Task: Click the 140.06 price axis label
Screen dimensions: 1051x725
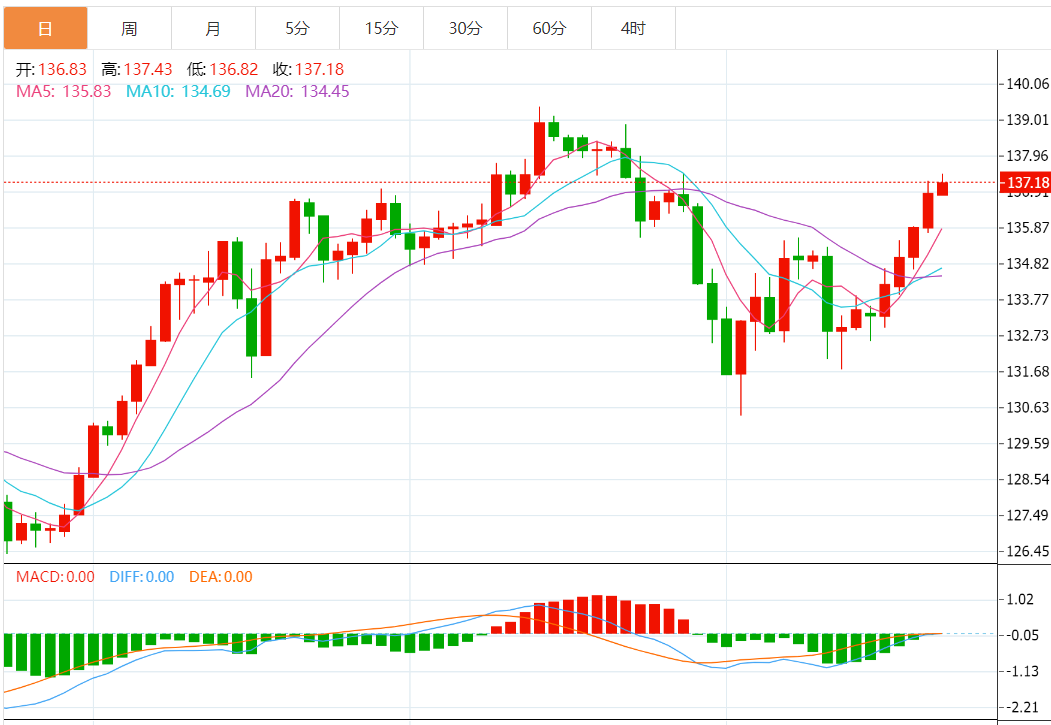Action: point(1028,84)
